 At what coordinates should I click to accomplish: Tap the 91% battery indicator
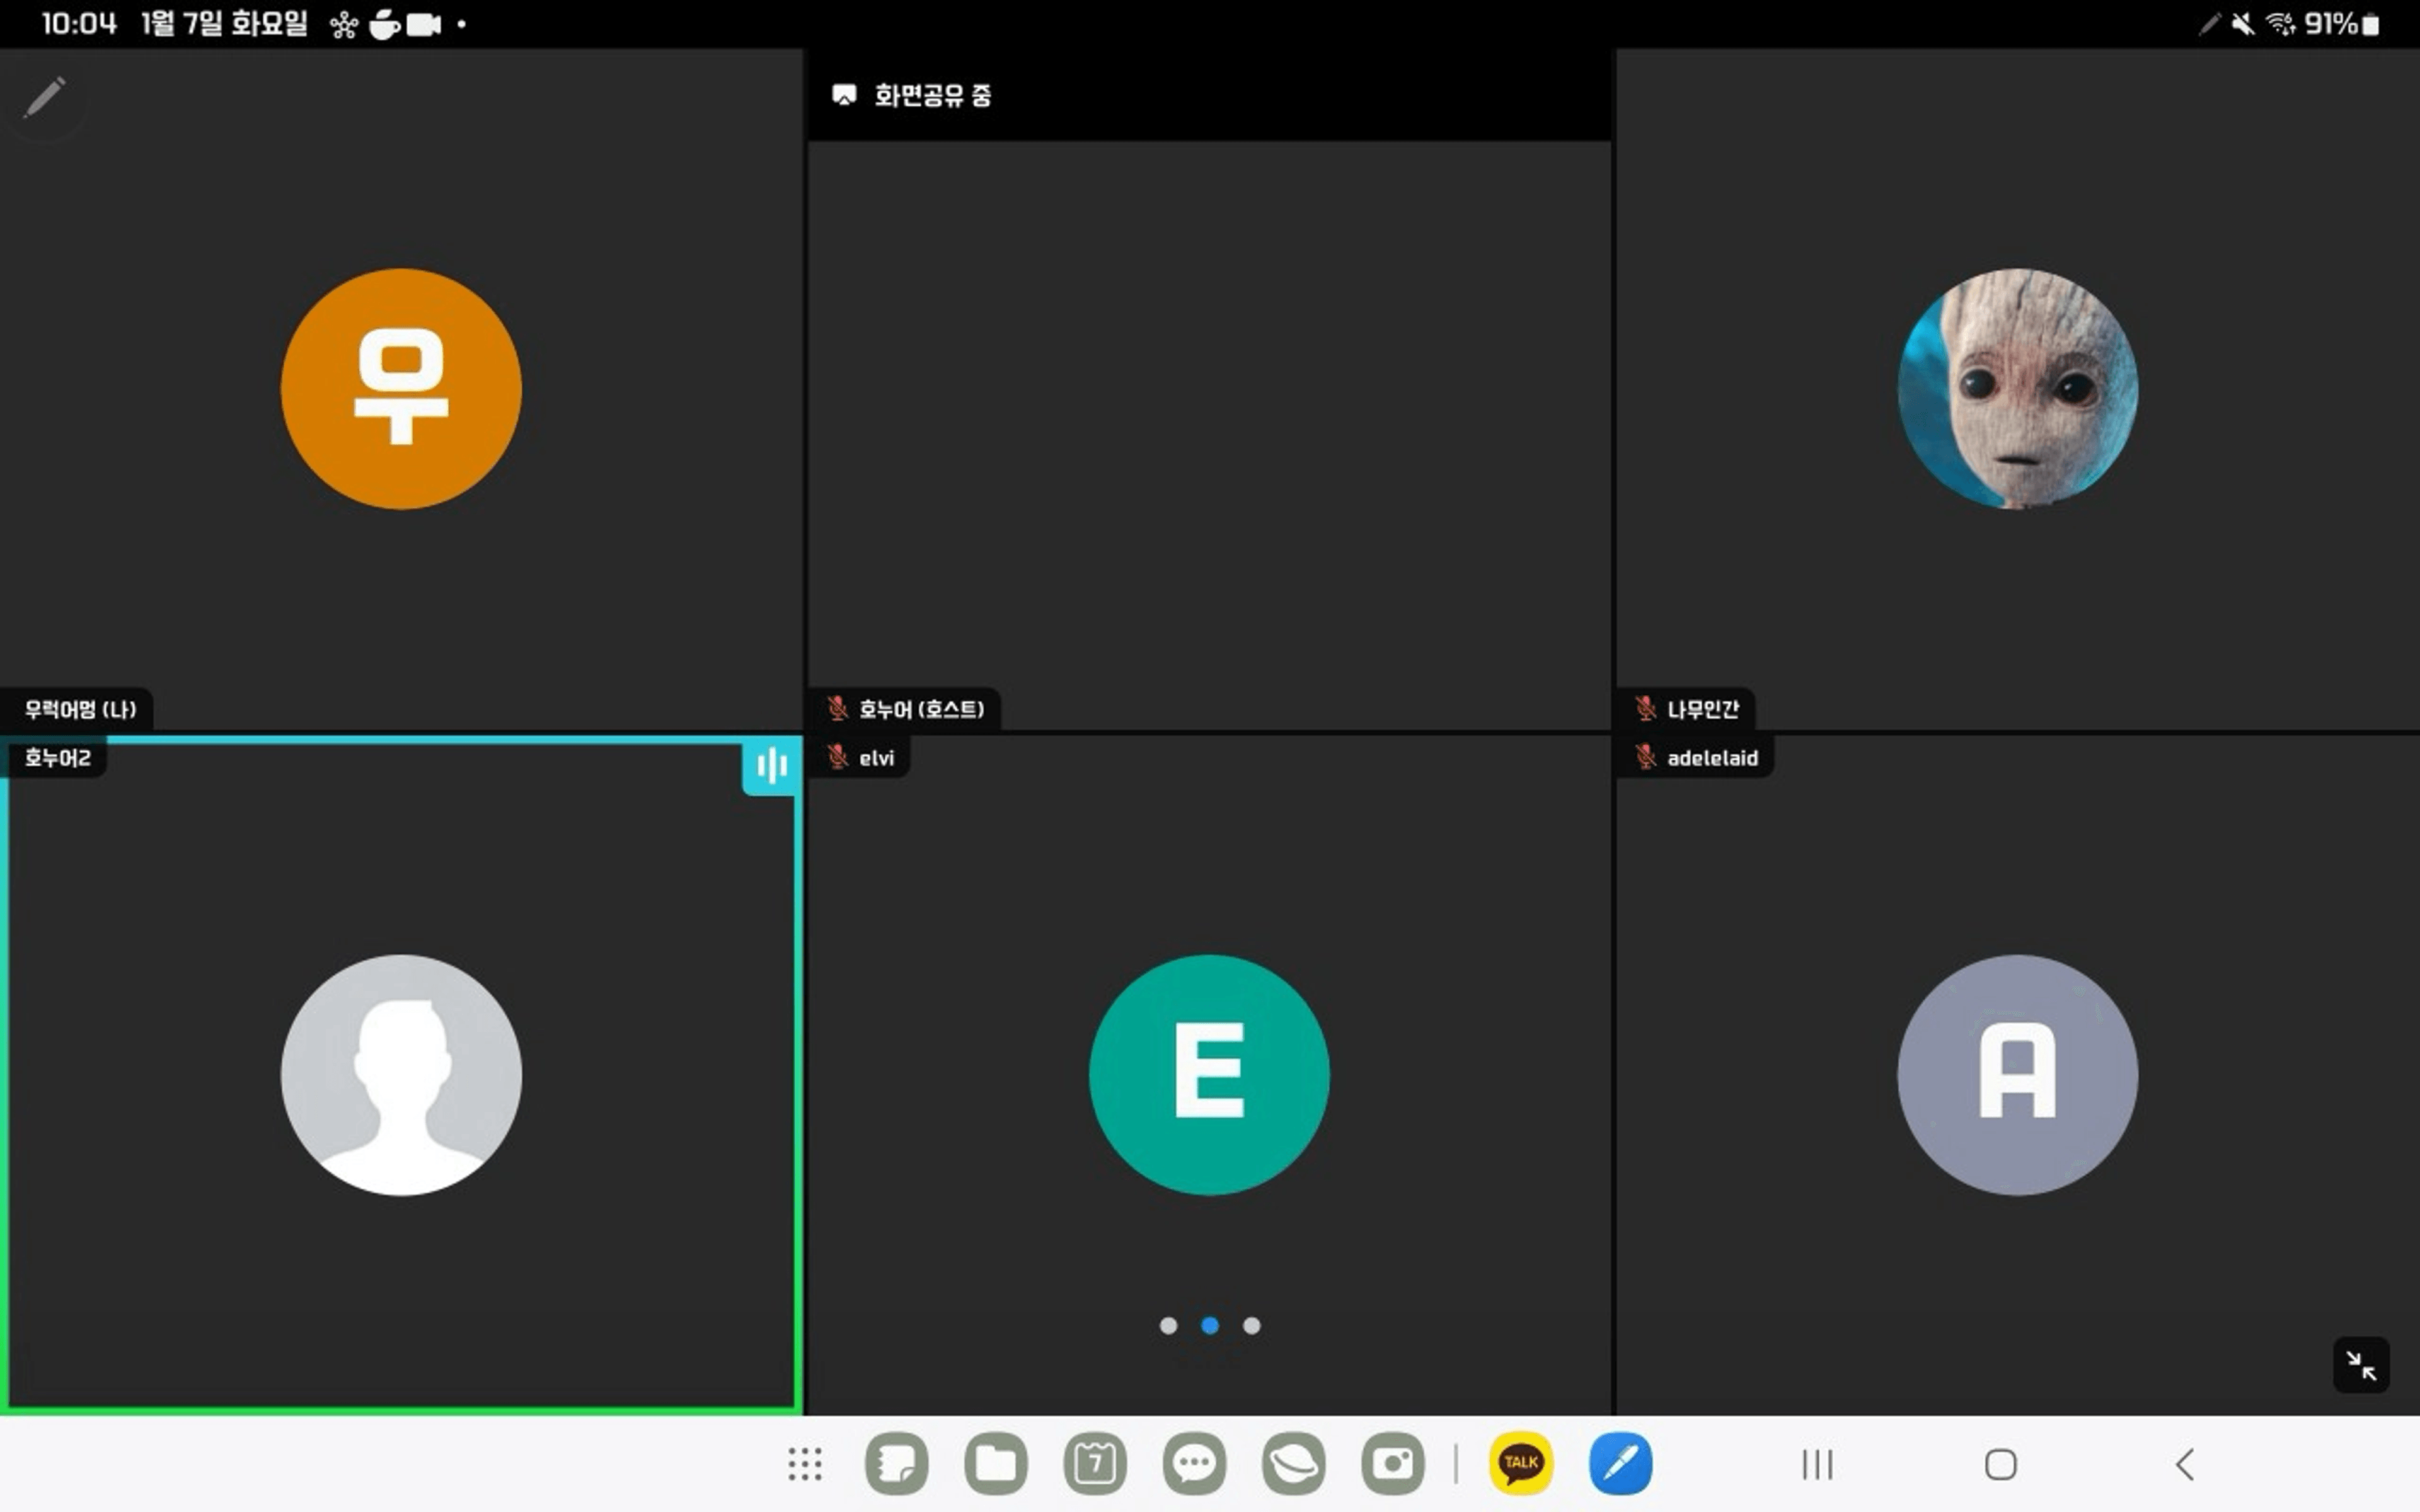pyautogui.click(x=2341, y=24)
